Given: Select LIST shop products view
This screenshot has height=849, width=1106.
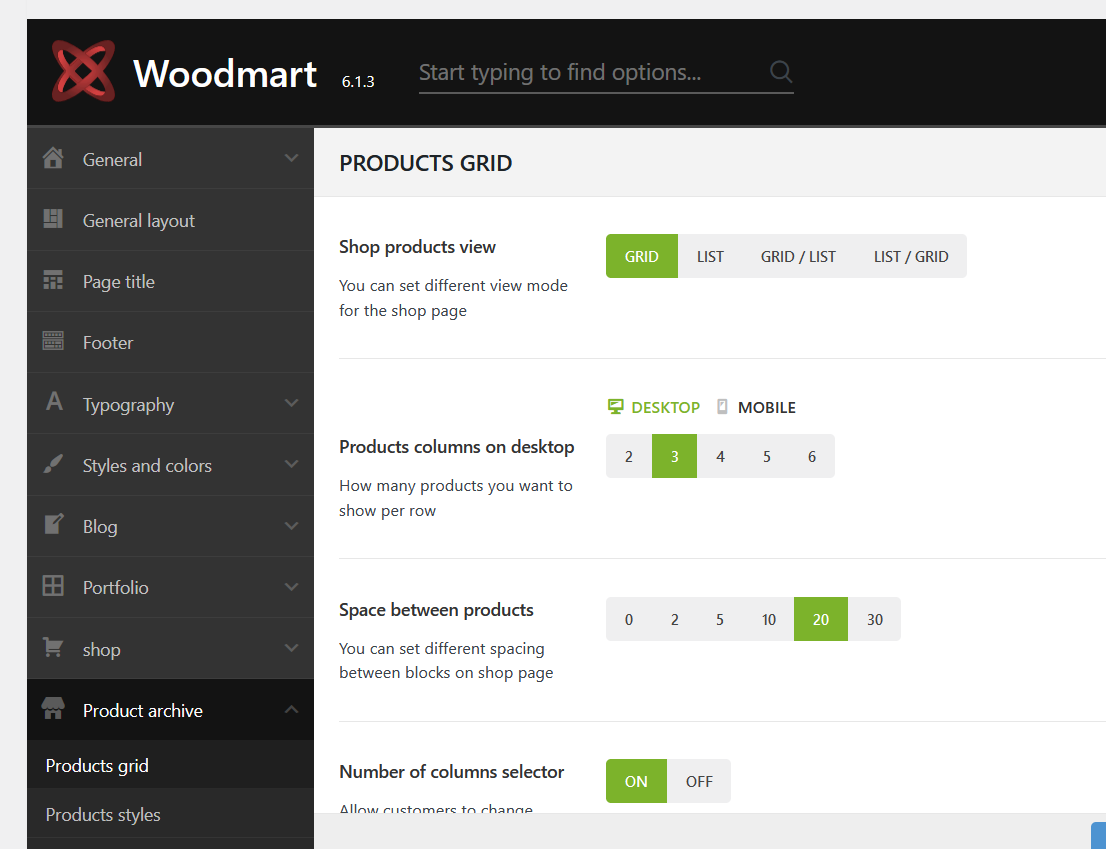Looking at the screenshot, I should (x=710, y=256).
